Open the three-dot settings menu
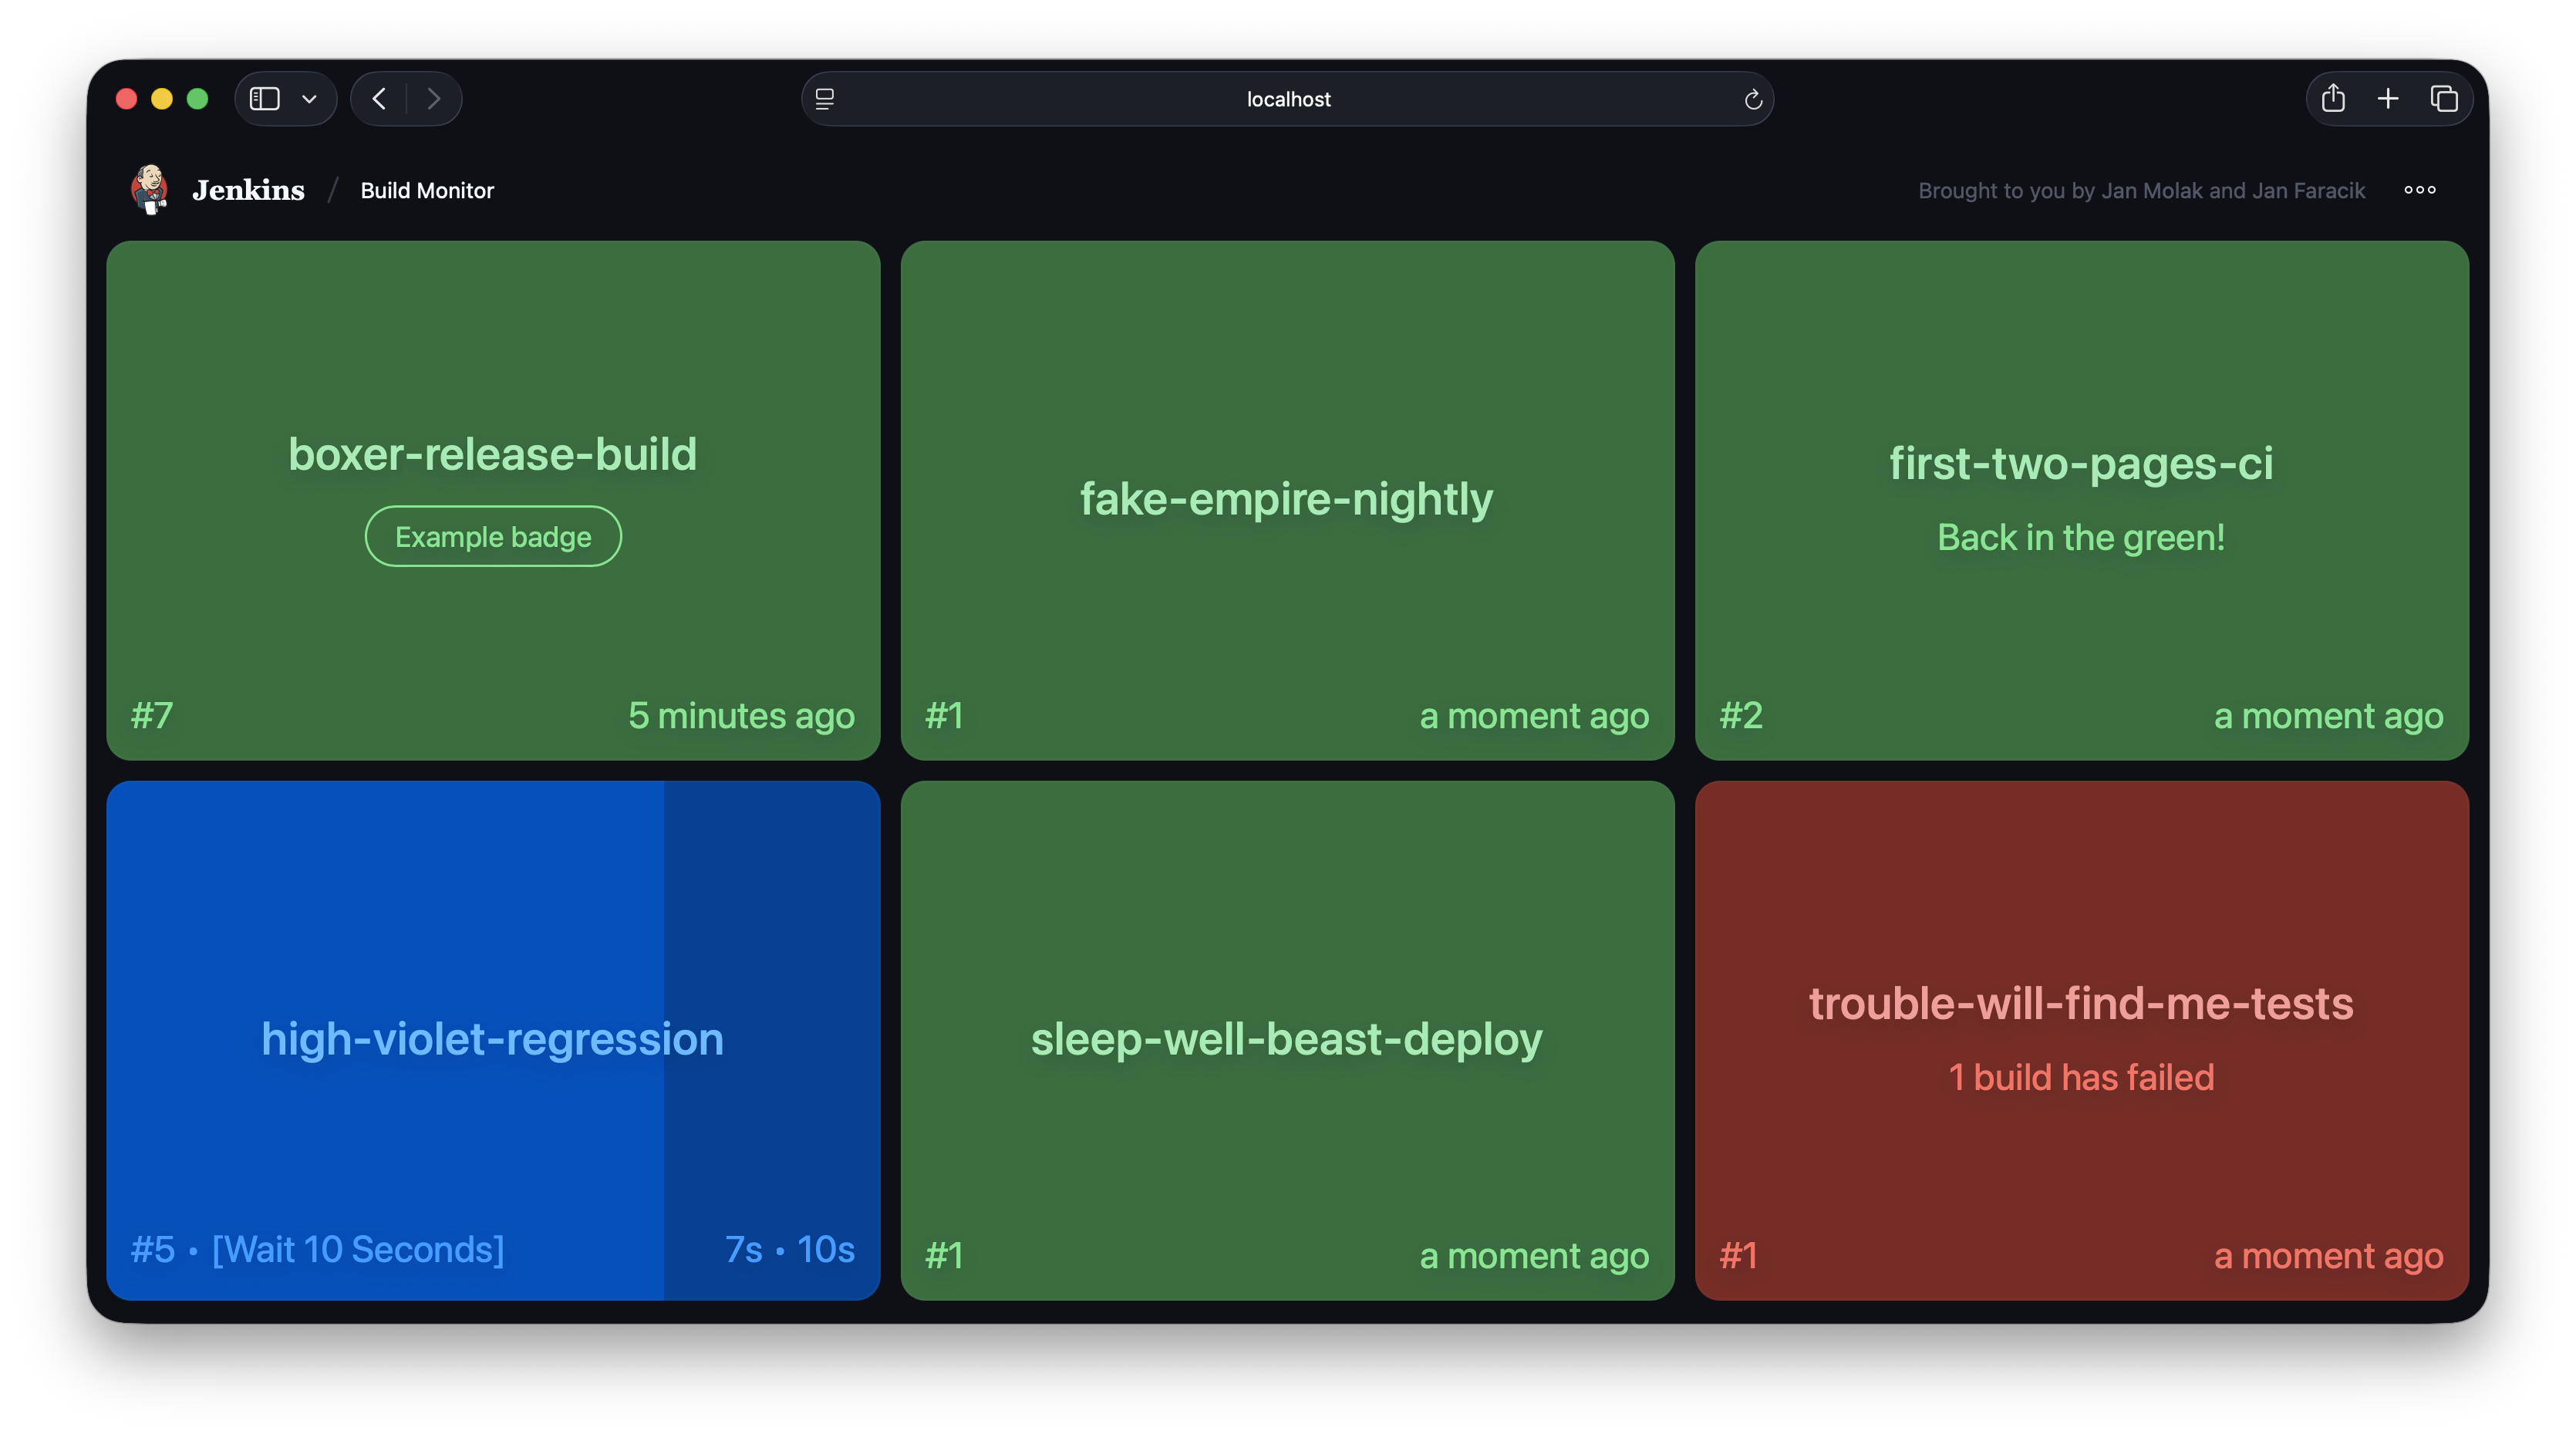2576x1438 pixels. coord(2419,190)
